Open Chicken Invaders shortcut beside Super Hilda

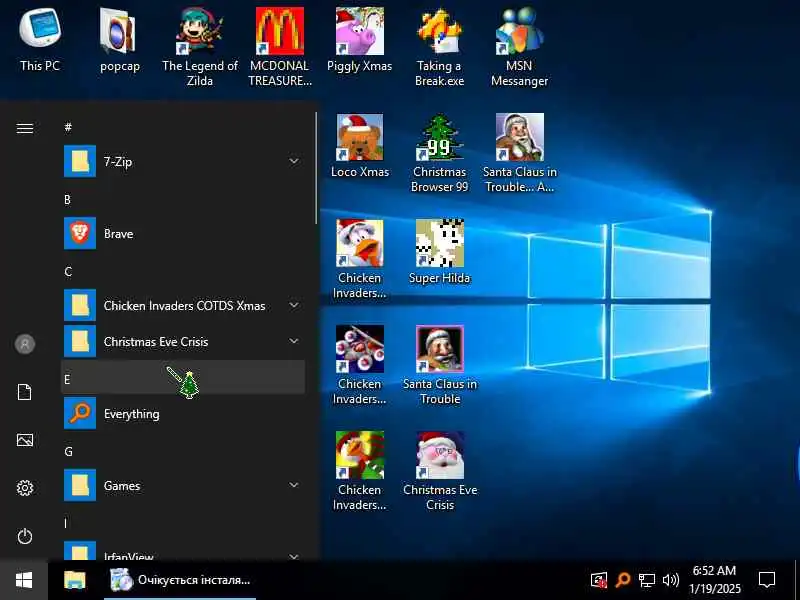click(360, 258)
